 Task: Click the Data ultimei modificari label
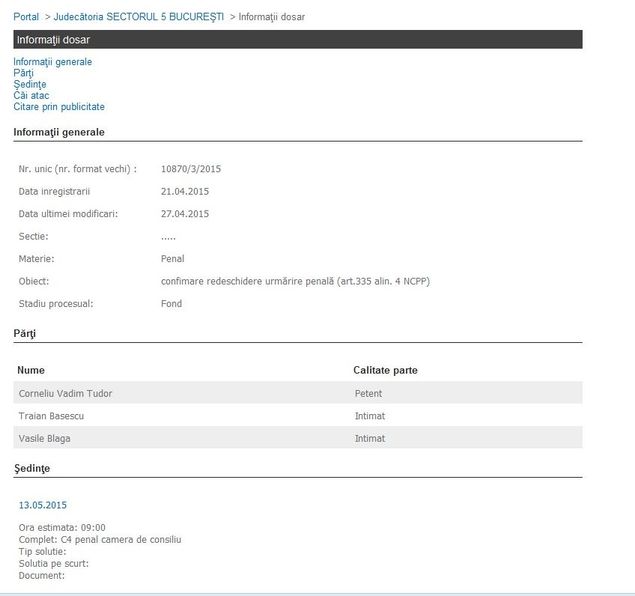(68, 214)
